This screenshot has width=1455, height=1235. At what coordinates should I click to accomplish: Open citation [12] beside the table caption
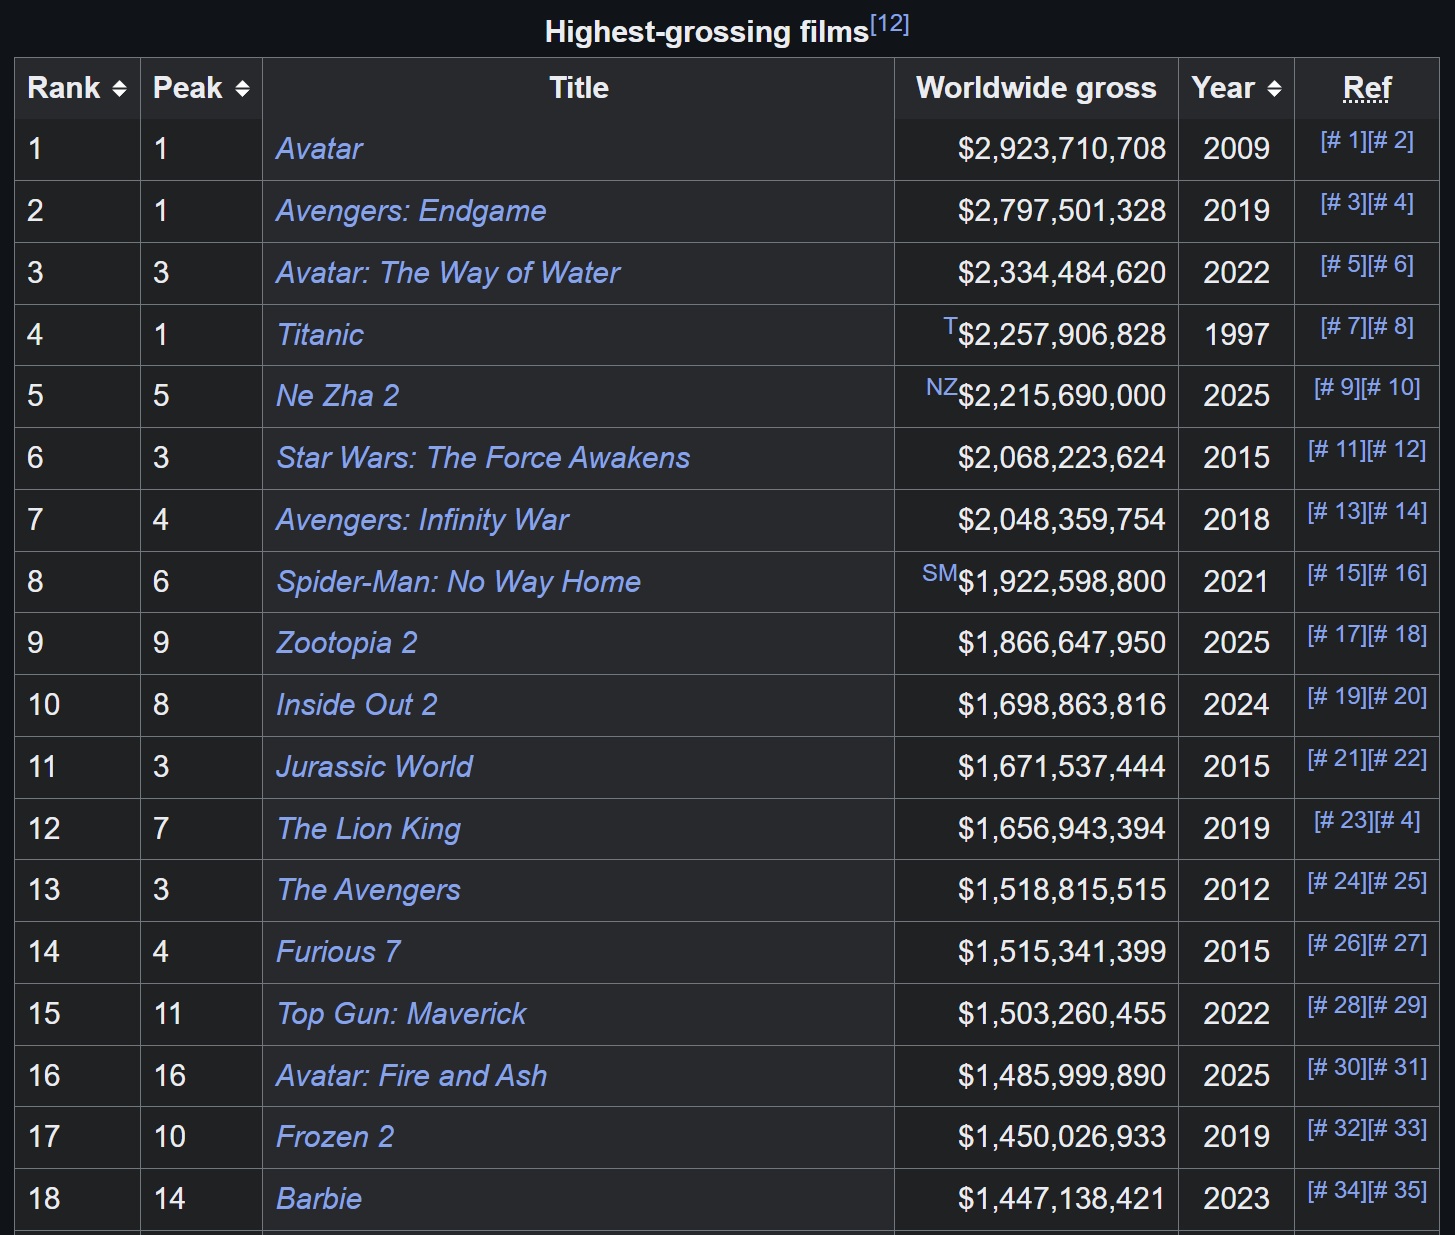point(890,24)
